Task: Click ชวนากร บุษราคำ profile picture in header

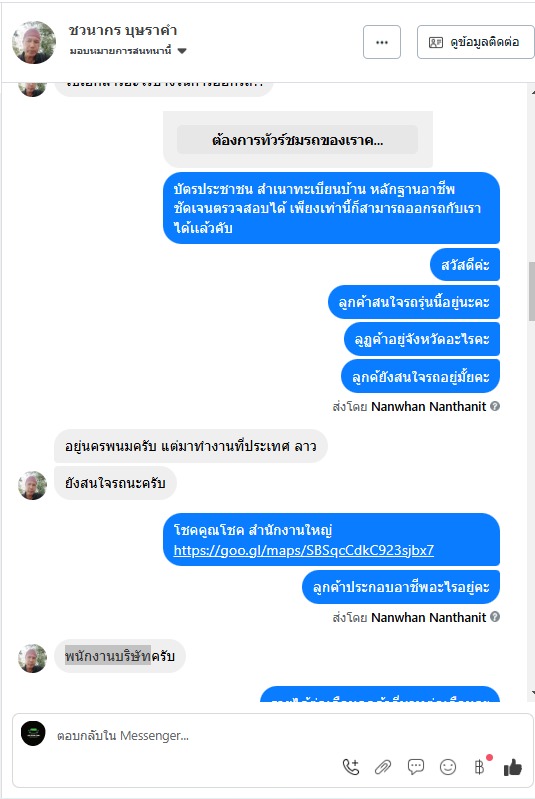Action: point(34,42)
